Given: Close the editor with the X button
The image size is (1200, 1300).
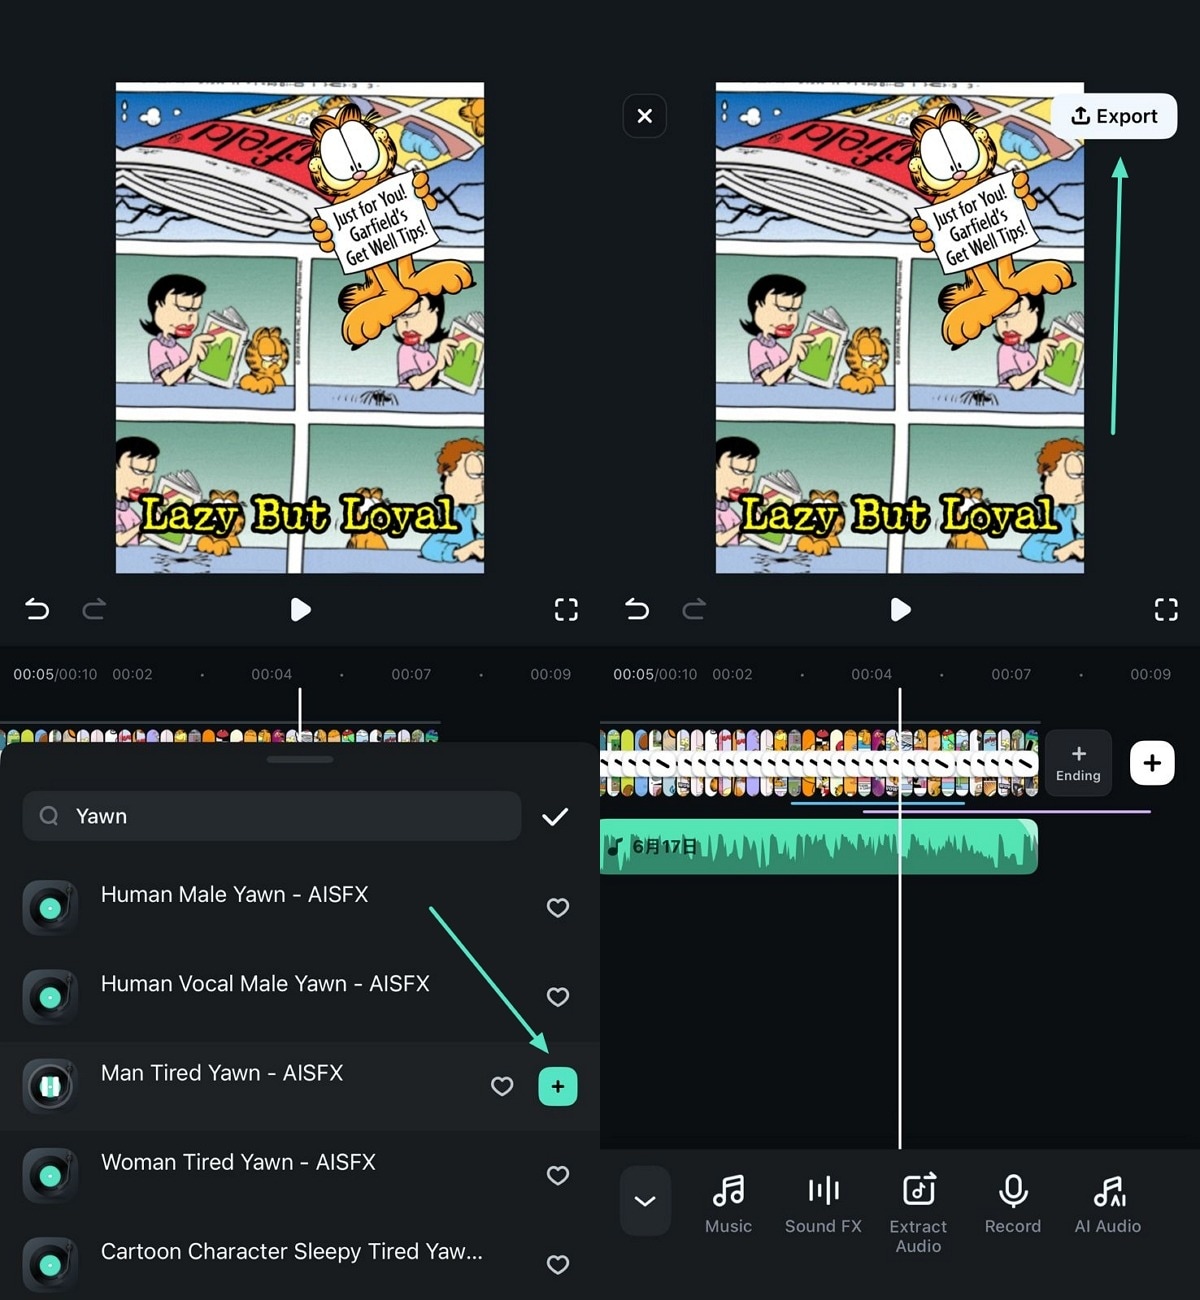Looking at the screenshot, I should pyautogui.click(x=645, y=116).
